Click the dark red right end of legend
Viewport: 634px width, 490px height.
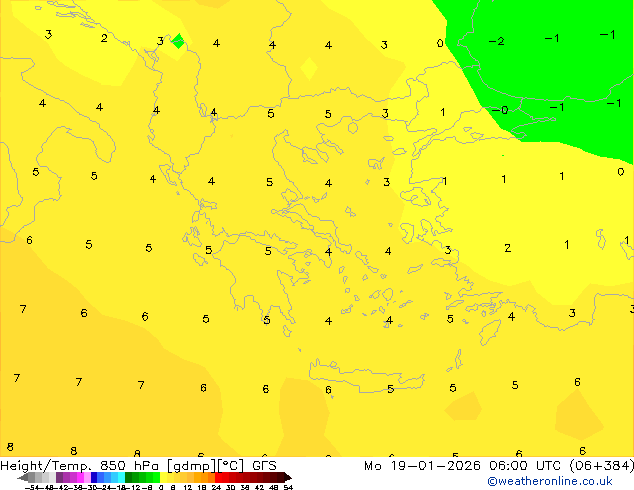284,477
